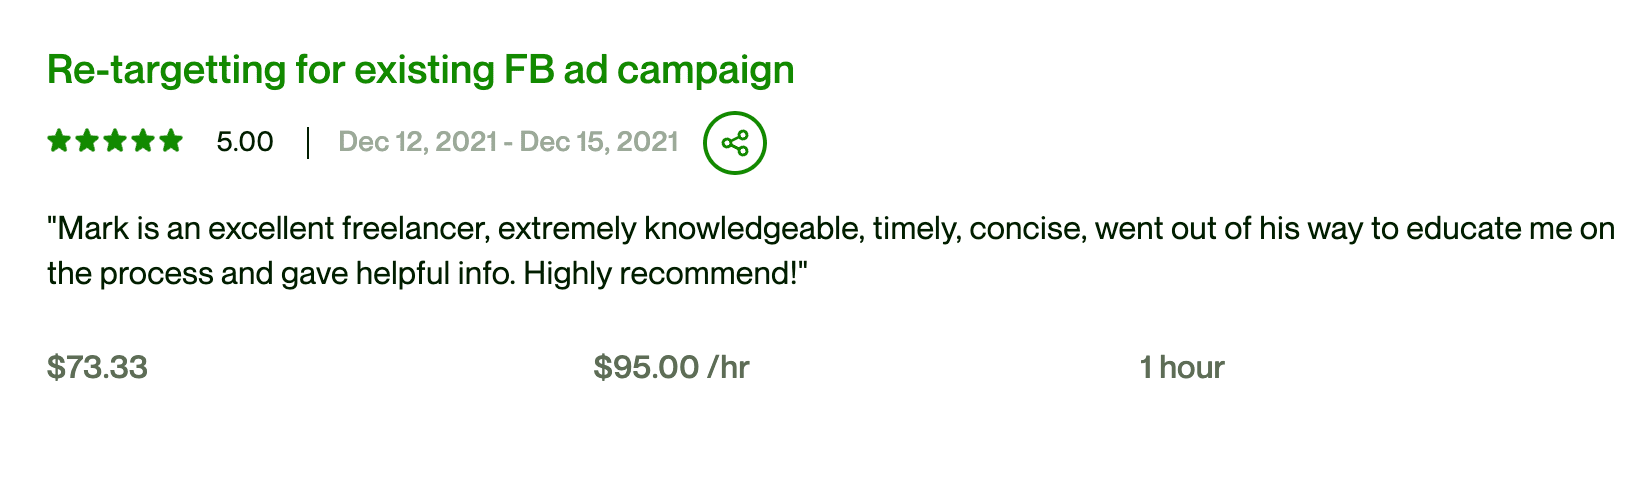Click the word "campaign" in the job title

(x=706, y=72)
